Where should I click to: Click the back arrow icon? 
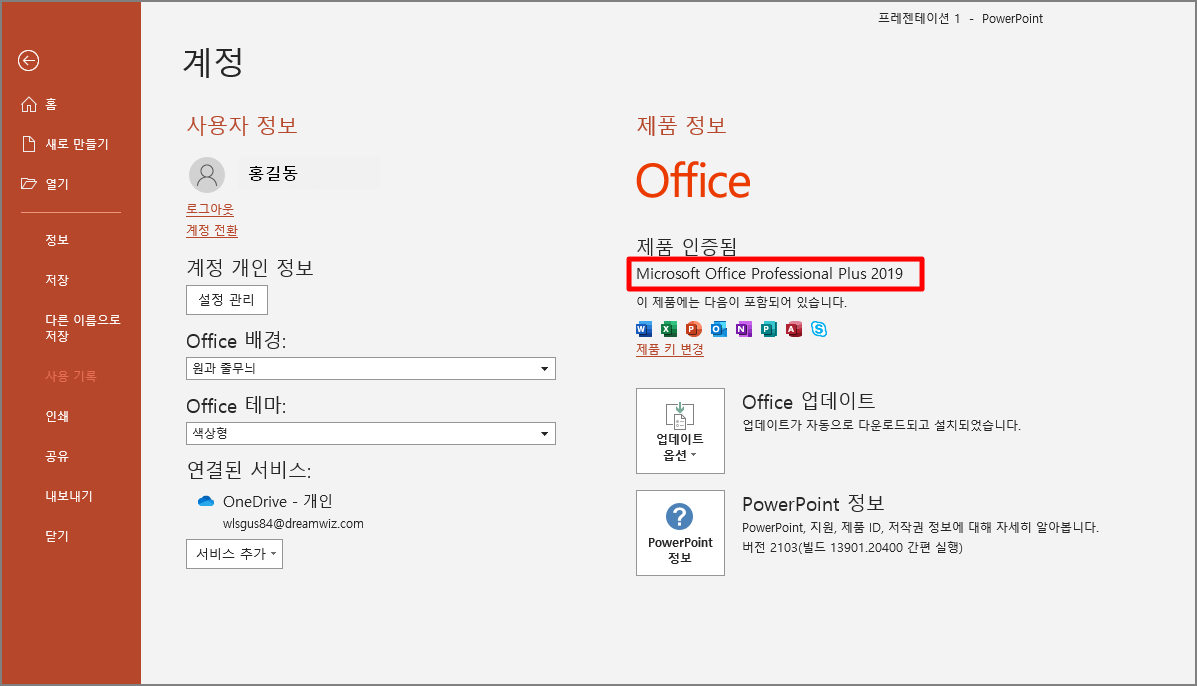tap(28, 60)
